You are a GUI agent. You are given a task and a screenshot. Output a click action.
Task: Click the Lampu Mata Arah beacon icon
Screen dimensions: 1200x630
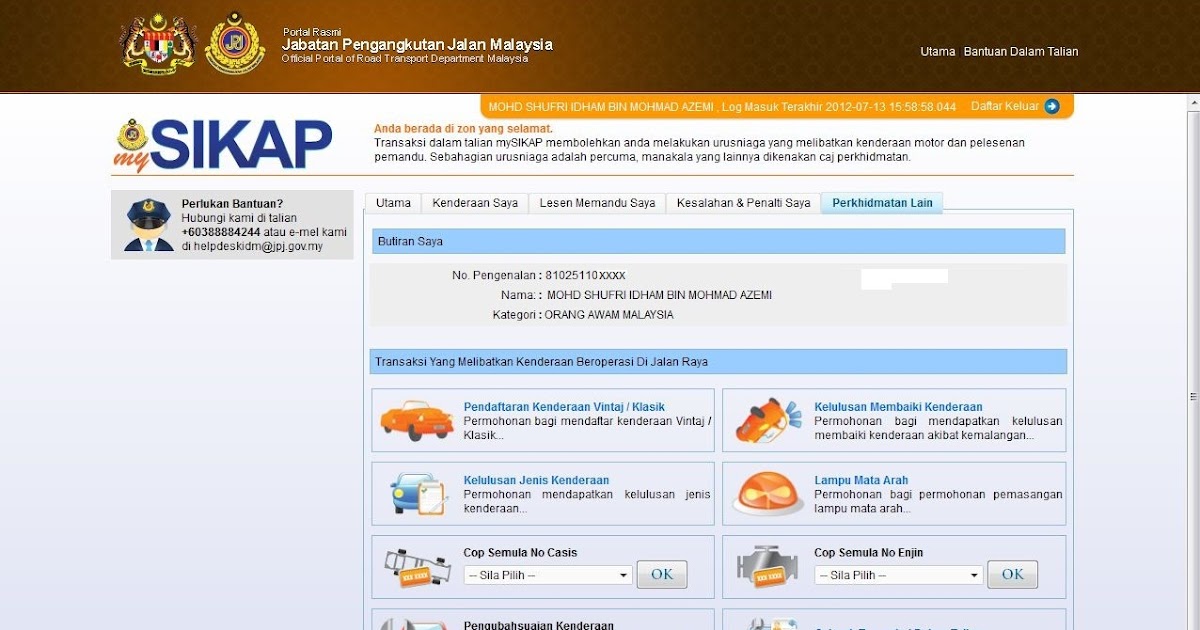tap(768, 493)
